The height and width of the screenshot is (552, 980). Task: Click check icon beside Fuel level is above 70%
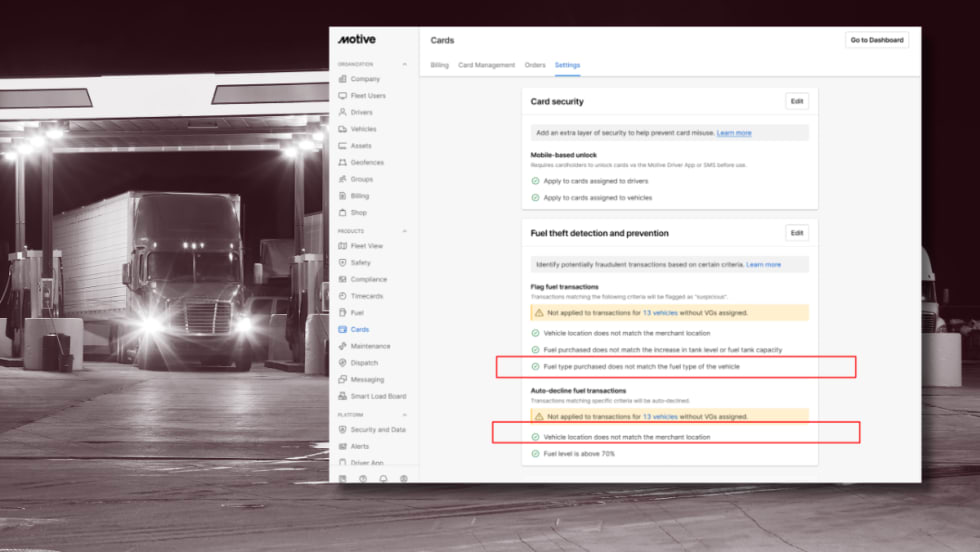tap(535, 454)
